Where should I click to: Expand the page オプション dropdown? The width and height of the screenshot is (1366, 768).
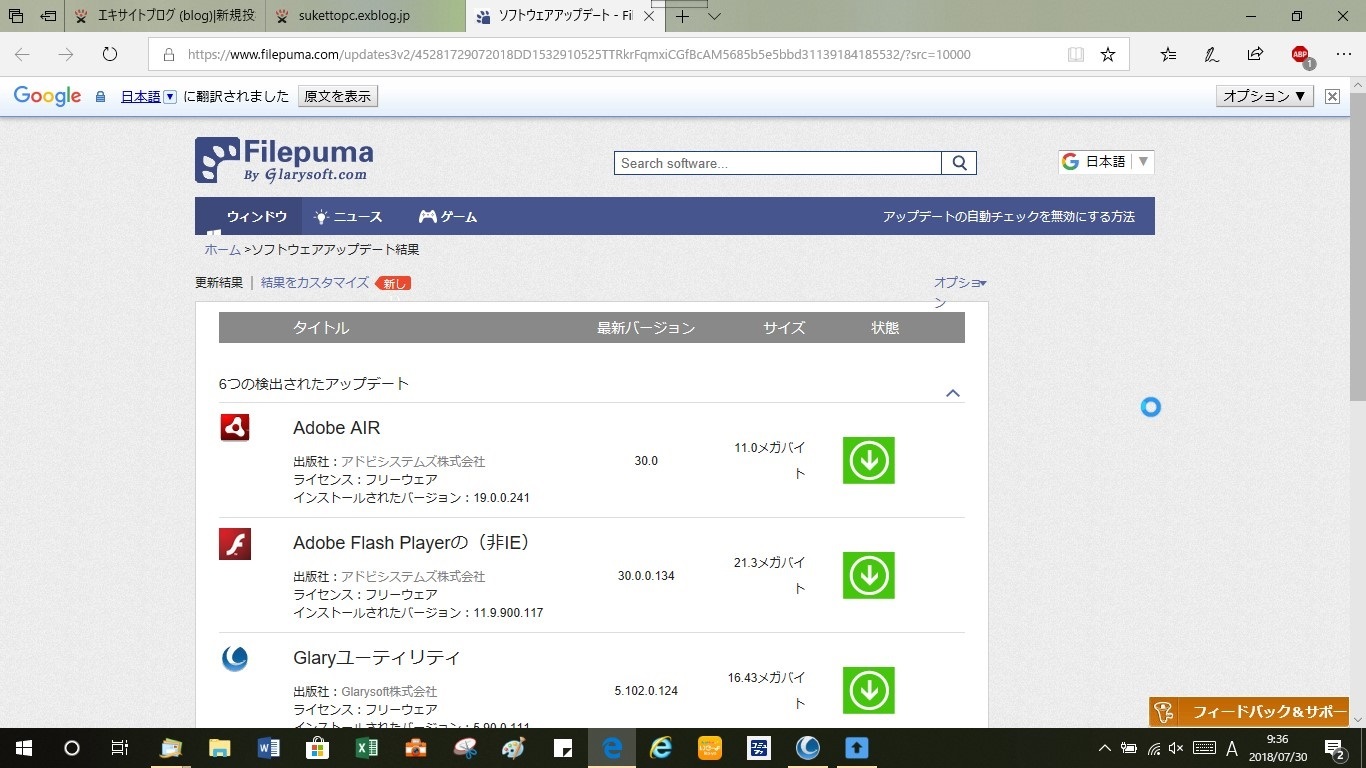tap(960, 291)
